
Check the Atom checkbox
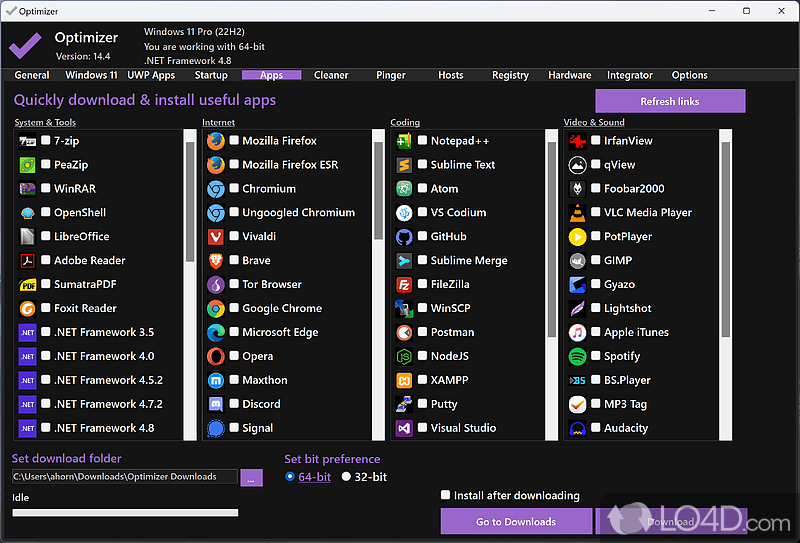tap(422, 188)
